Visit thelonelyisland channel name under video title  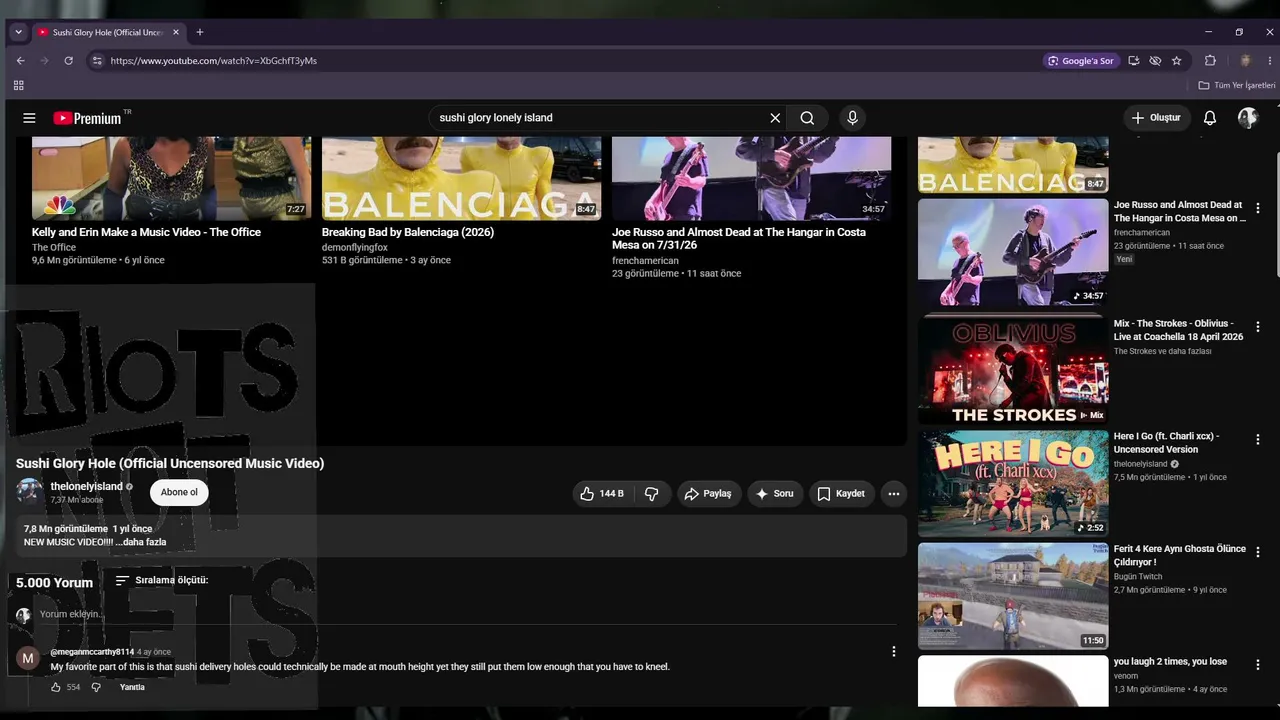(86, 486)
